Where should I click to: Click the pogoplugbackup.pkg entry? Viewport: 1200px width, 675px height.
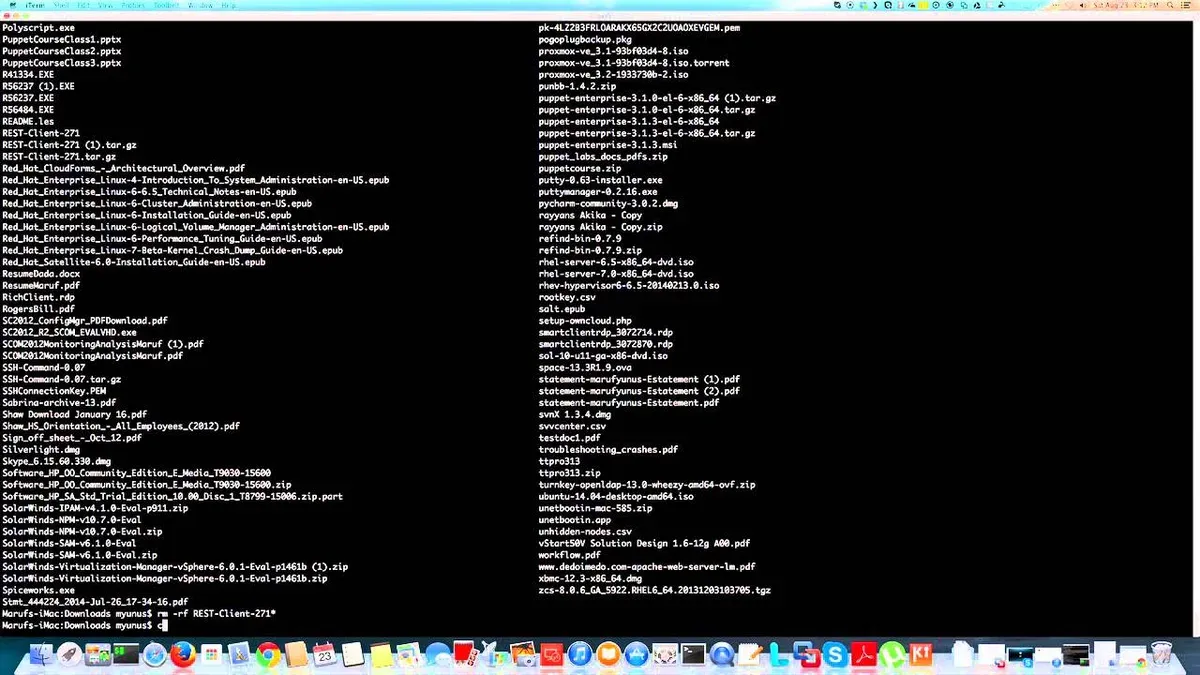[585, 39]
